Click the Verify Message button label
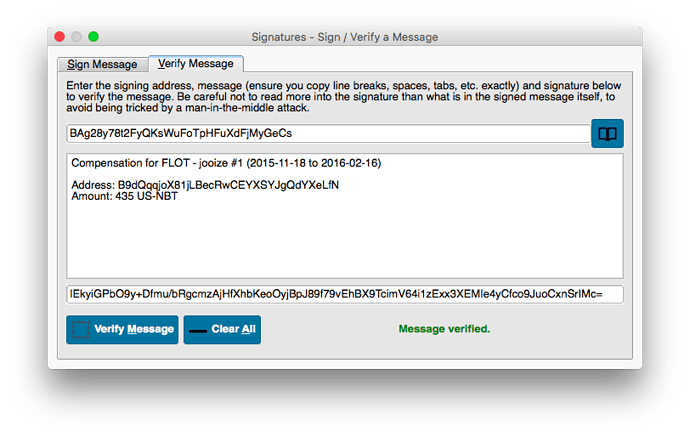The image size is (690, 436). coord(134,329)
